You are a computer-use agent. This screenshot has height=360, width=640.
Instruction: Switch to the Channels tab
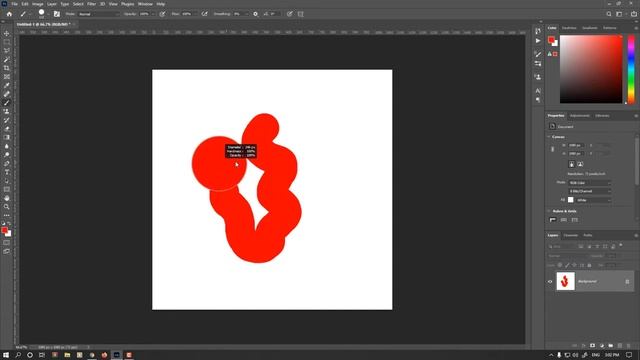pos(571,235)
